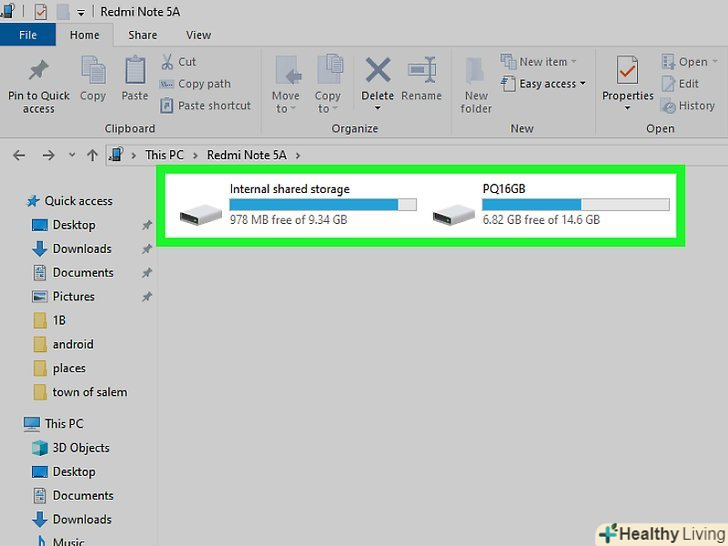Click the Quick access toolbar properties checkmark

(40, 12)
